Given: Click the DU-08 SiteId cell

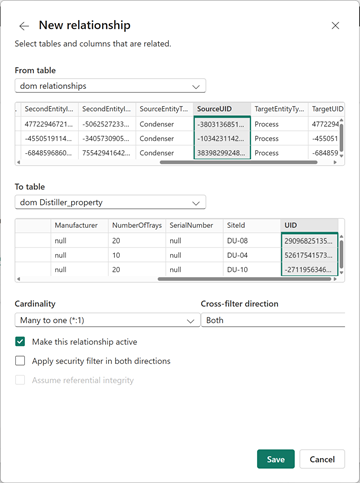Looking at the screenshot, I should [252, 241].
